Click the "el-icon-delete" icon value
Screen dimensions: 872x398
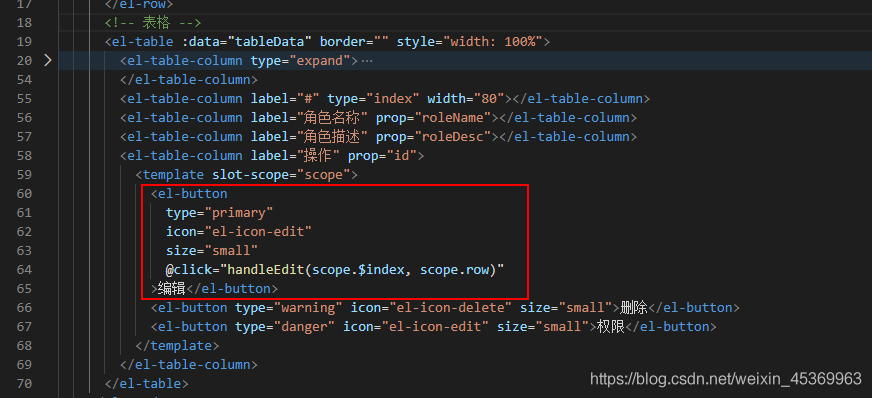[449, 307]
